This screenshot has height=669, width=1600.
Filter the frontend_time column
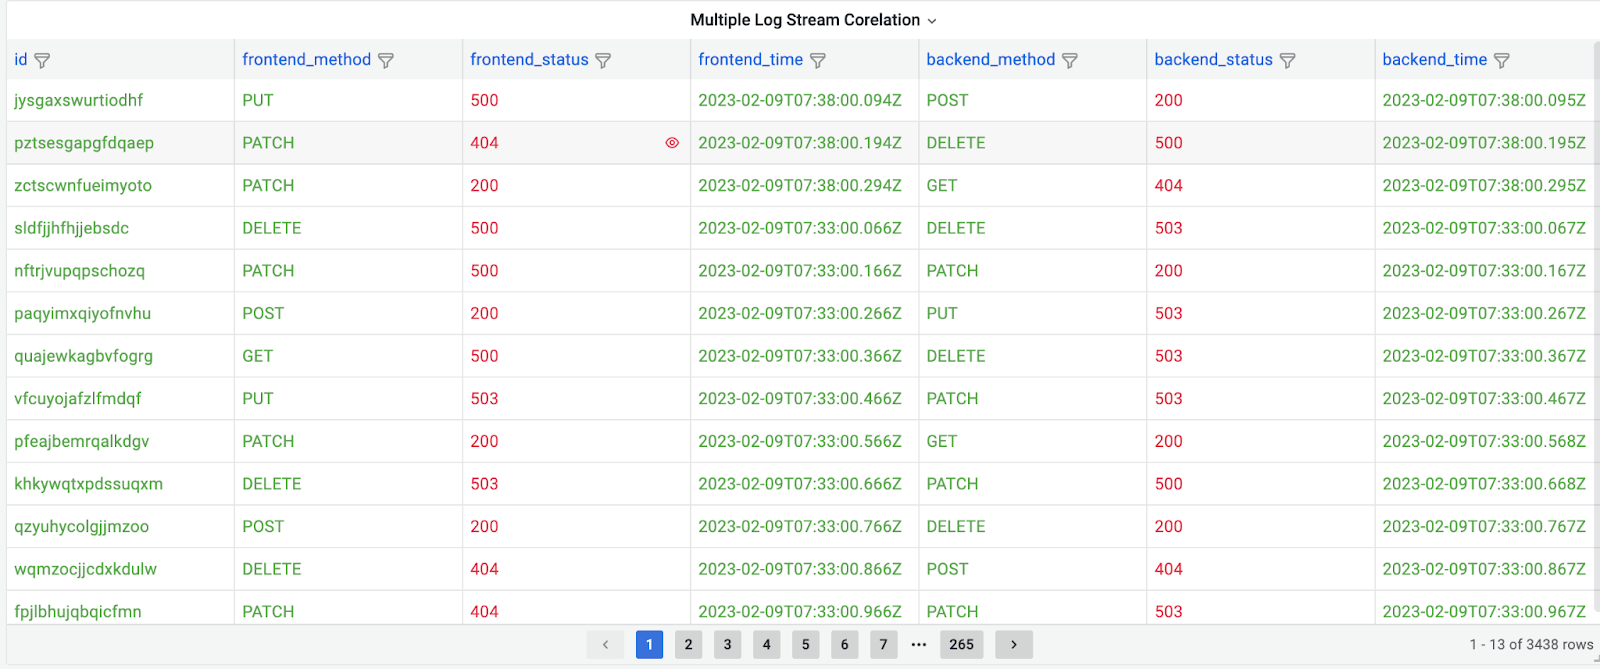point(818,61)
